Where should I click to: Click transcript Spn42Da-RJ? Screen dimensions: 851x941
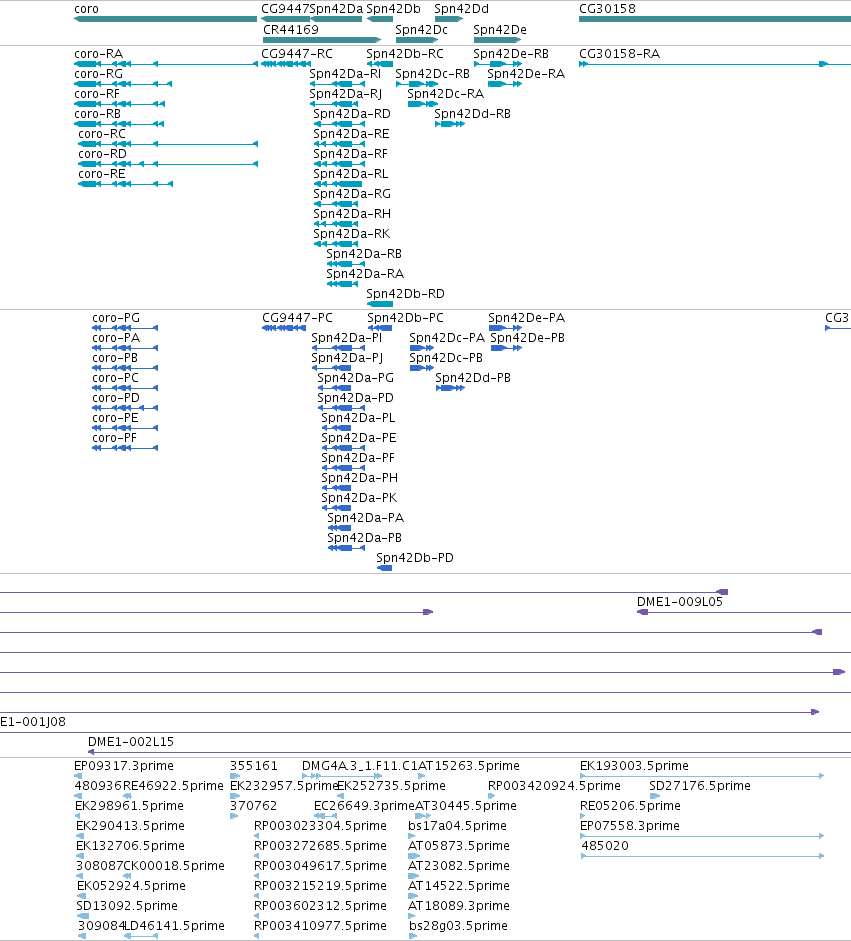[334, 104]
